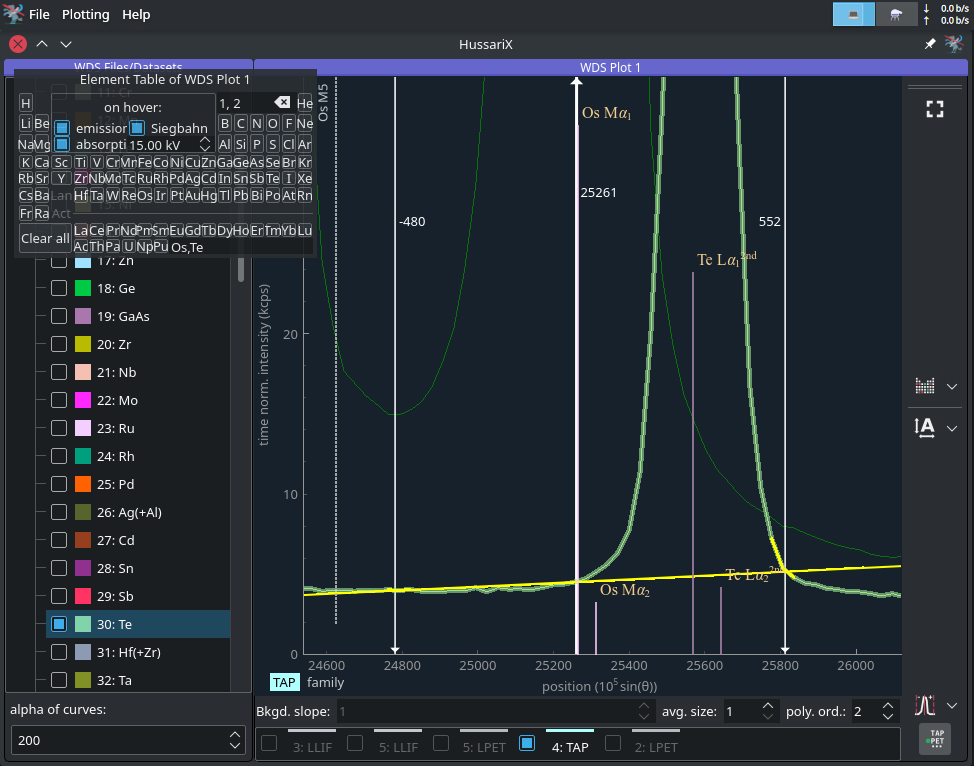Click the laptop icon in top panel
The image size is (974, 766).
coord(854,14)
